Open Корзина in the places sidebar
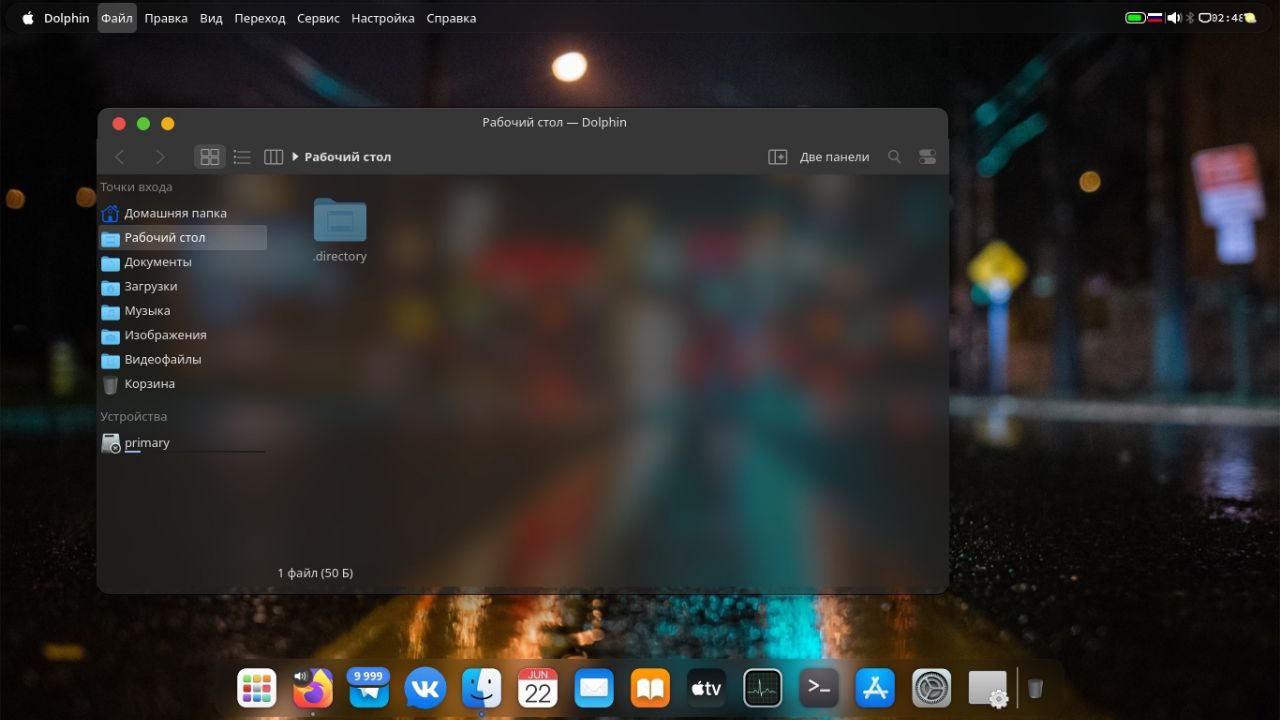 coord(183,384)
